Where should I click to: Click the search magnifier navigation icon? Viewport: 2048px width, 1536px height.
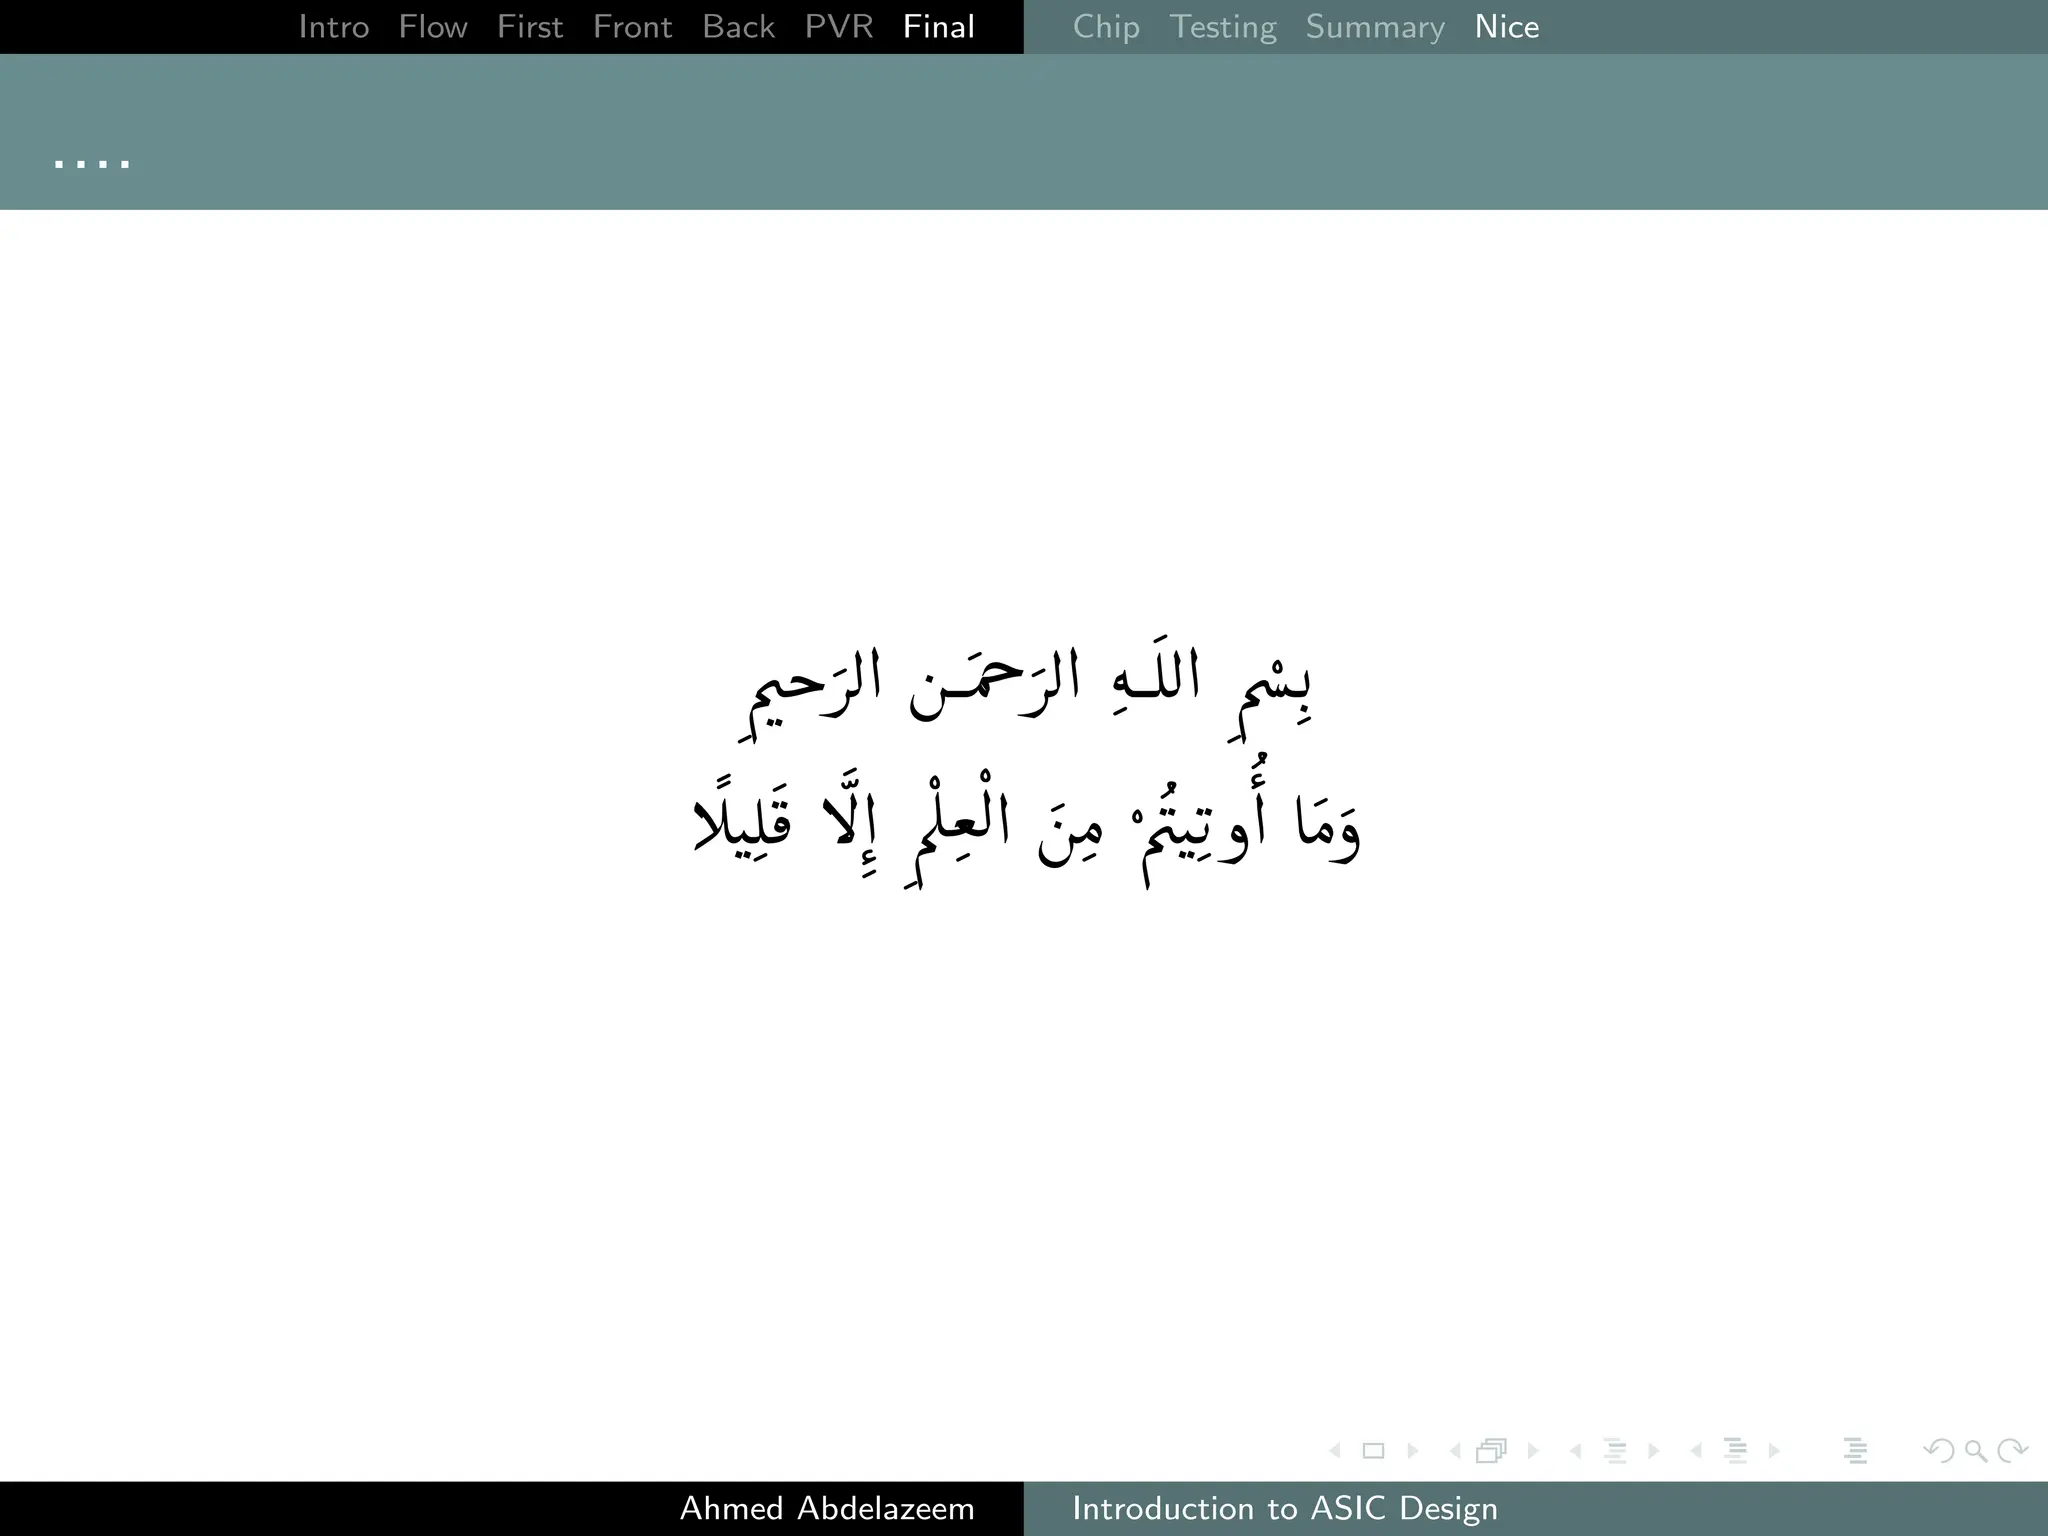tap(1975, 1451)
